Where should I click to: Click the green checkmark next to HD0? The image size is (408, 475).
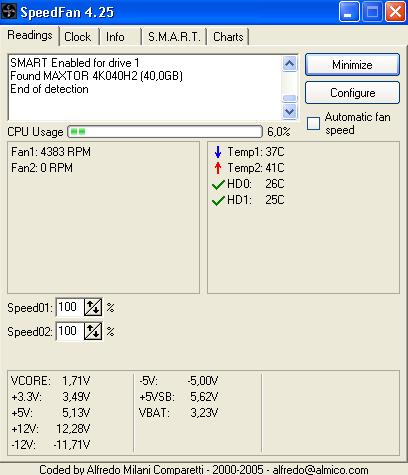coord(218,184)
